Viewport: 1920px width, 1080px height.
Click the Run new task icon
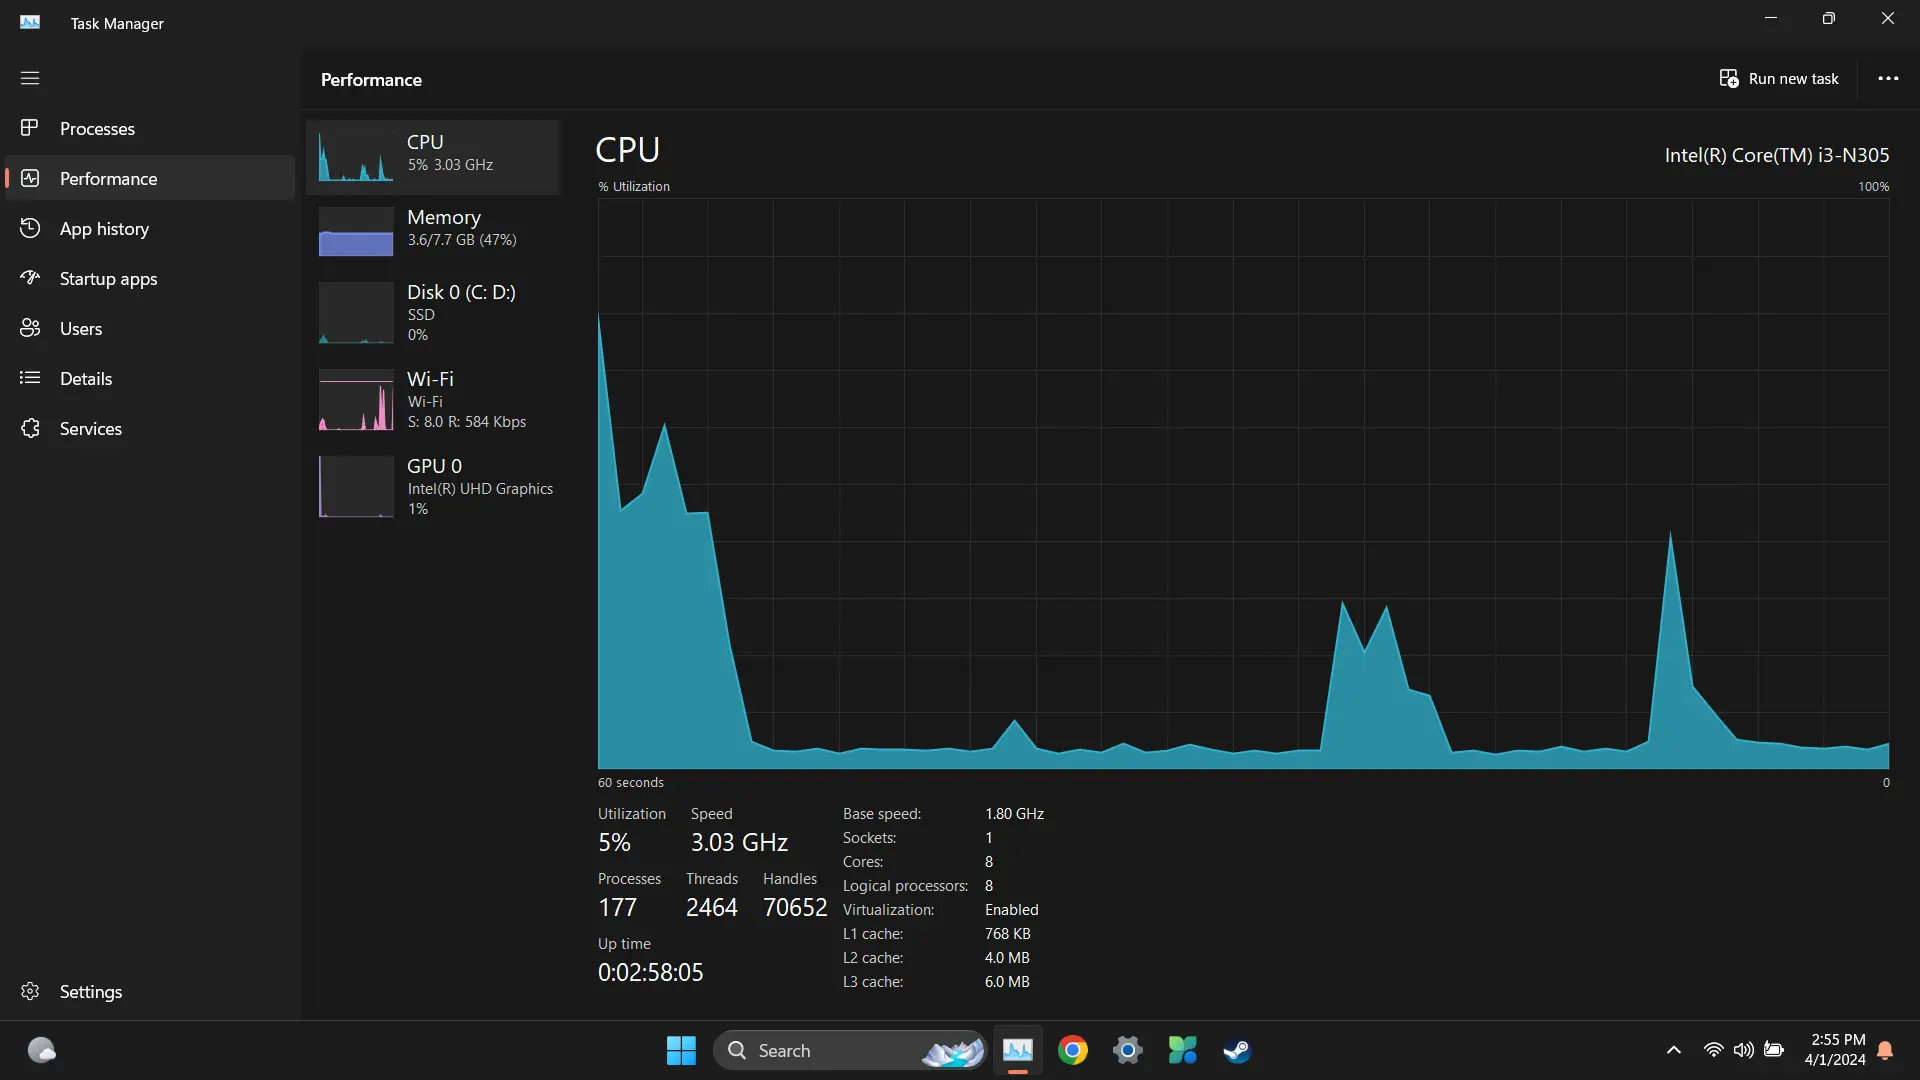(x=1729, y=78)
